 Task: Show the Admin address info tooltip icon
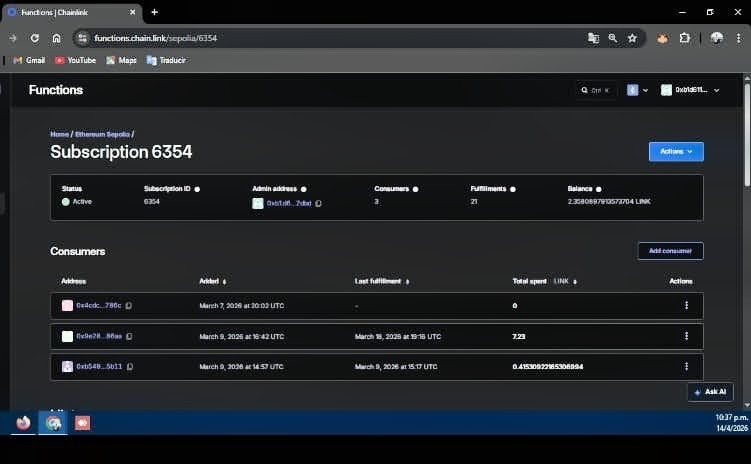click(x=304, y=189)
